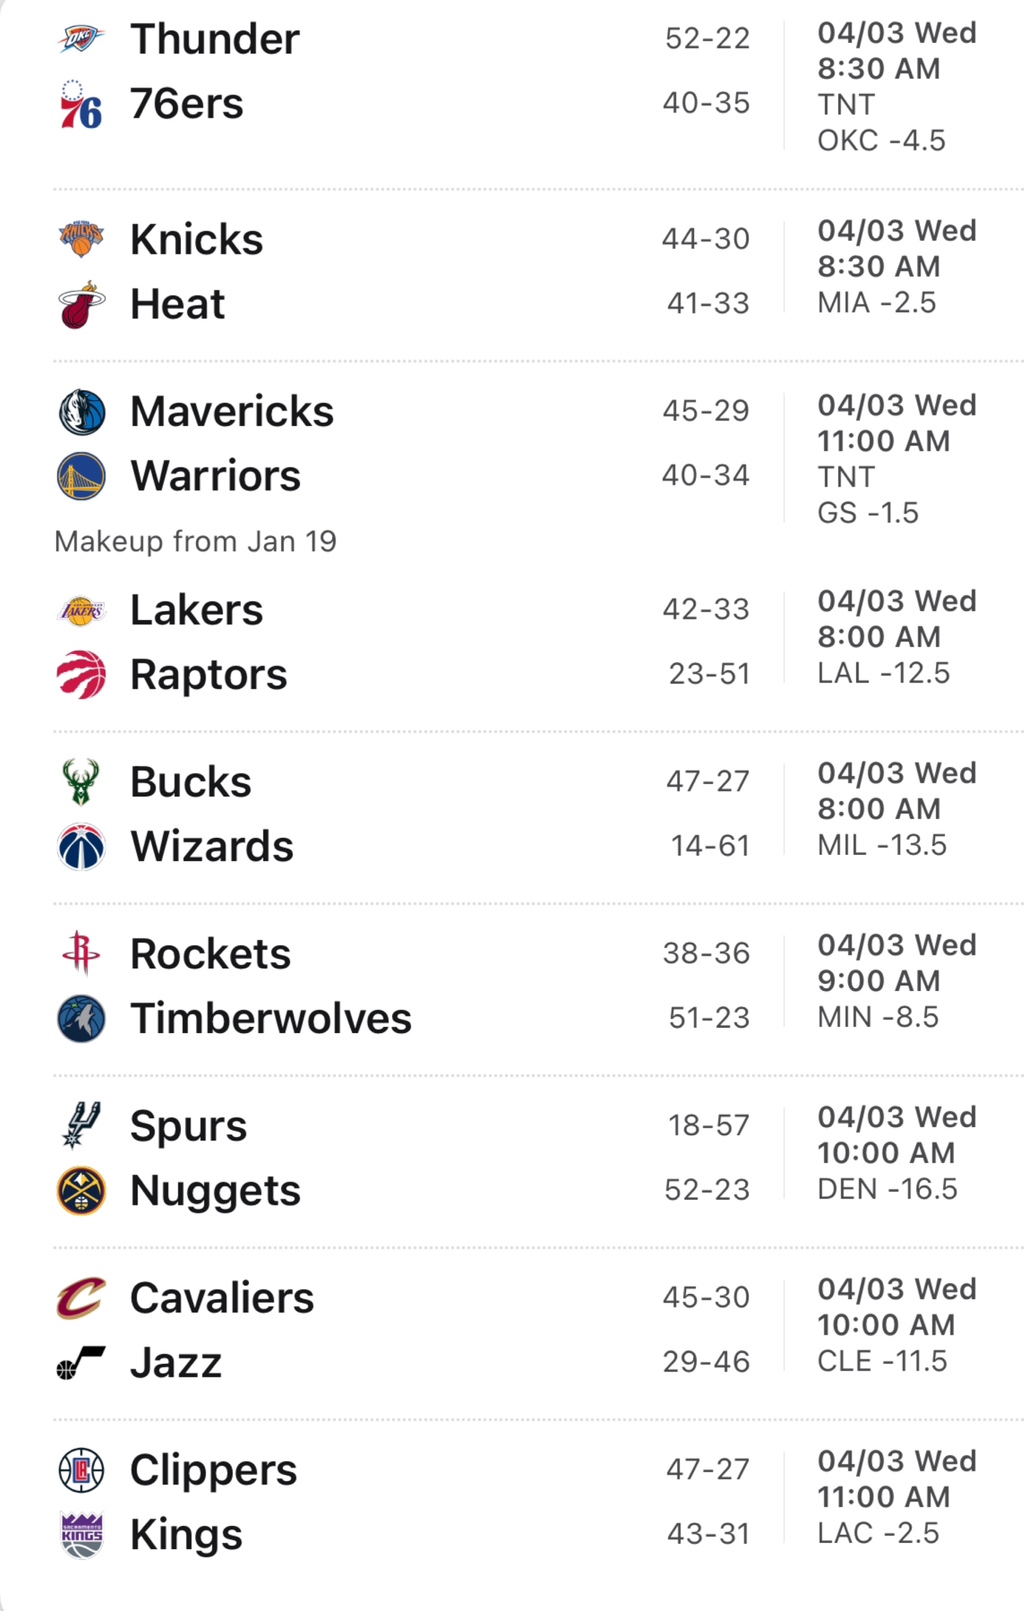This screenshot has height=1611, width=1024.
Task: Tap the Dallas Mavericks logo
Action: point(81,412)
